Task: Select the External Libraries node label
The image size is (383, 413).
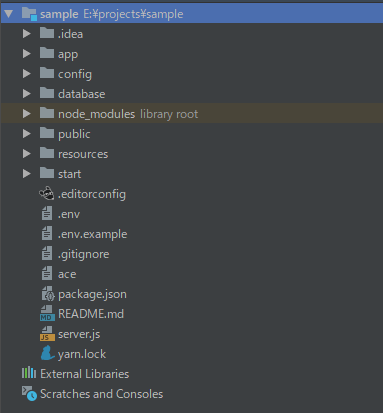Action: coord(84,374)
